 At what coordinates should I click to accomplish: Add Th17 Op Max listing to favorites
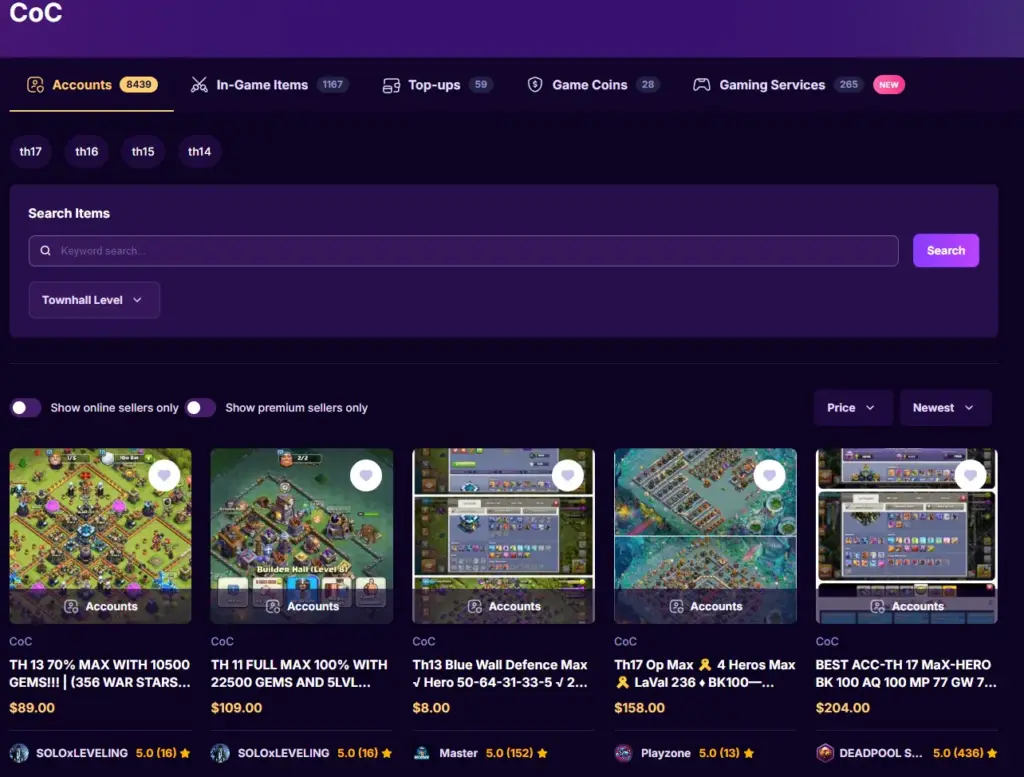coord(769,475)
